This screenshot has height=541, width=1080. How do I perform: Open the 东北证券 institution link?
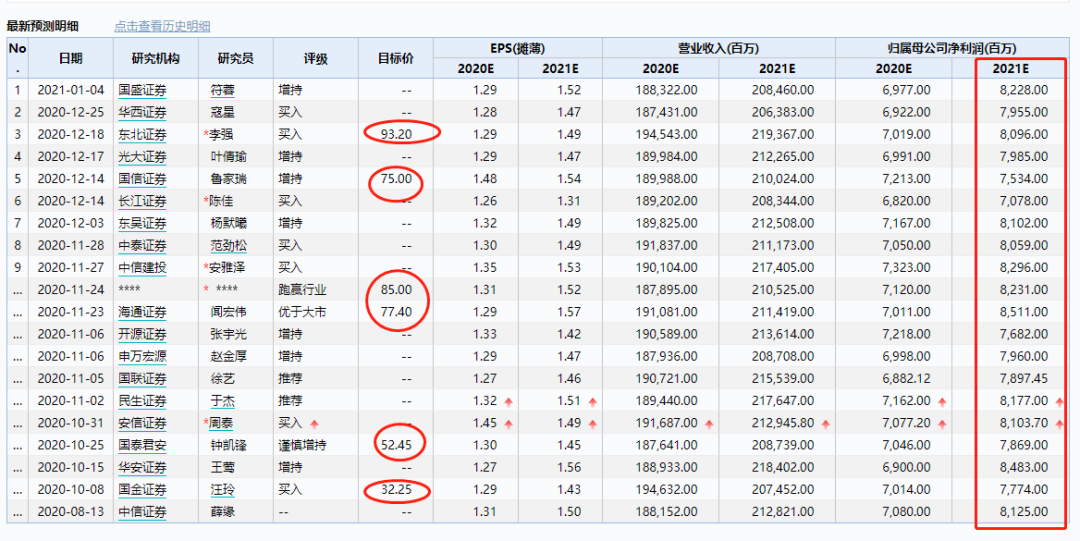(142, 134)
